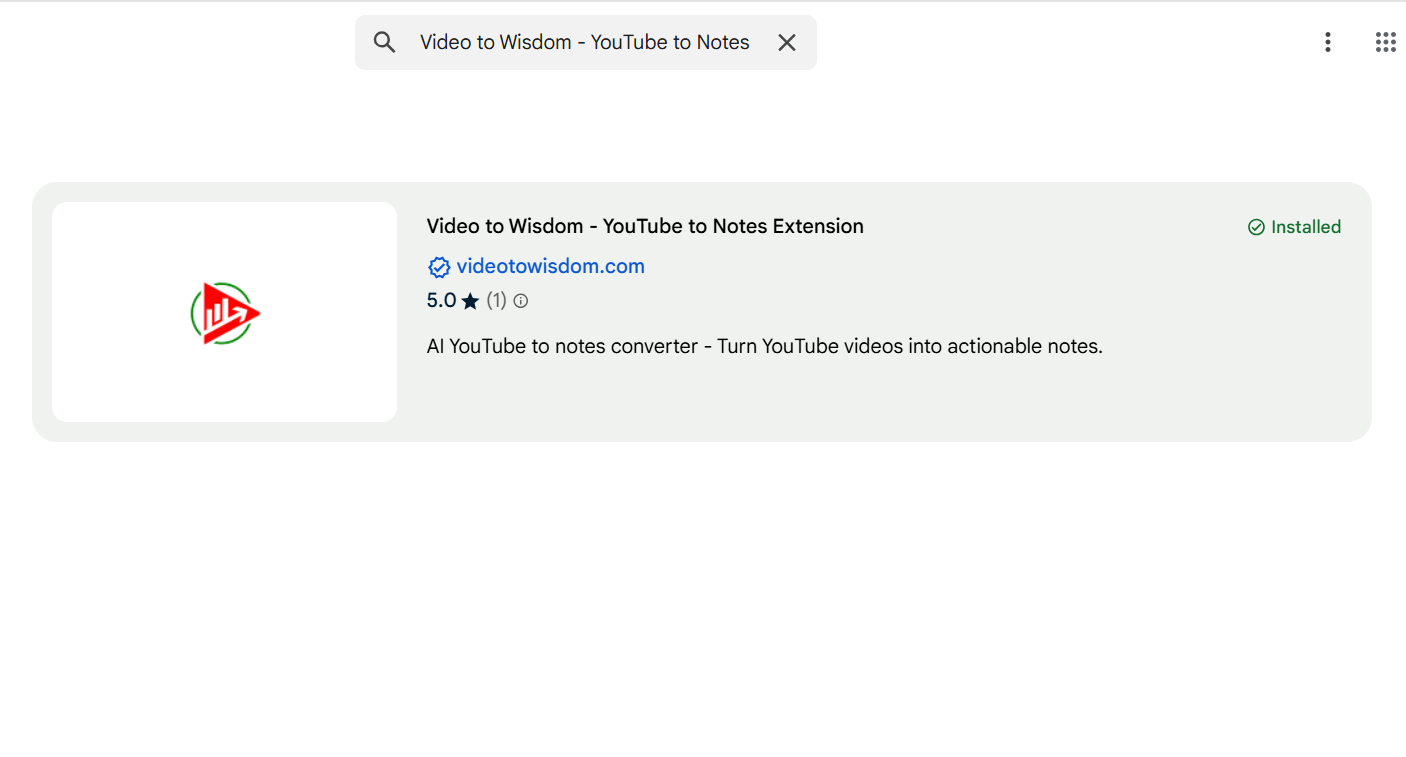Click the verified publisher badge icon

[439, 267]
